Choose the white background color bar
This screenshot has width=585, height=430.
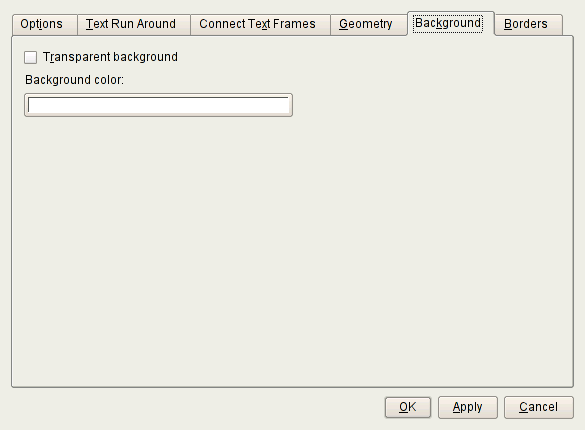[159, 105]
